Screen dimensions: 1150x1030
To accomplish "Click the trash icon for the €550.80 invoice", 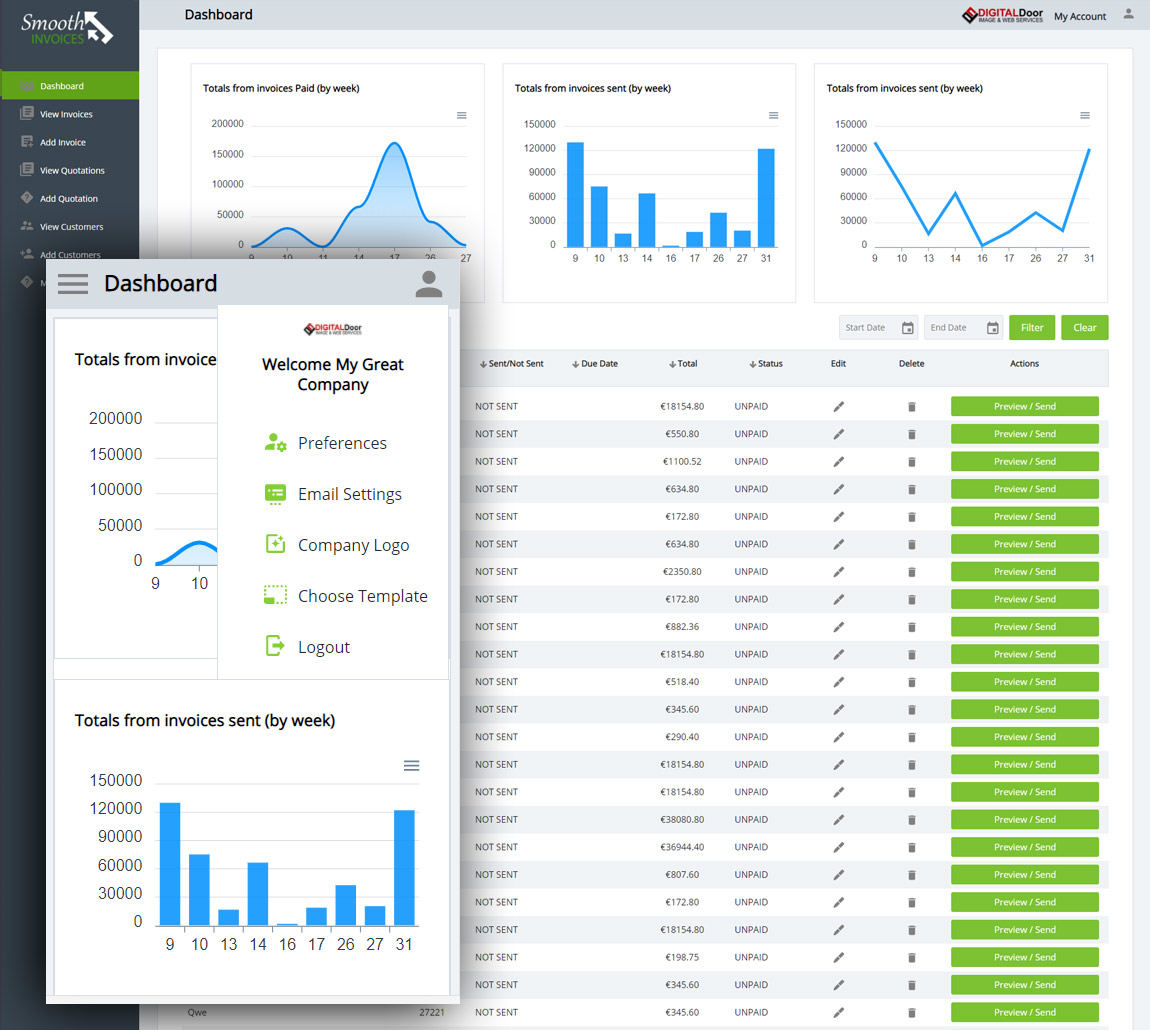I will click(x=911, y=434).
